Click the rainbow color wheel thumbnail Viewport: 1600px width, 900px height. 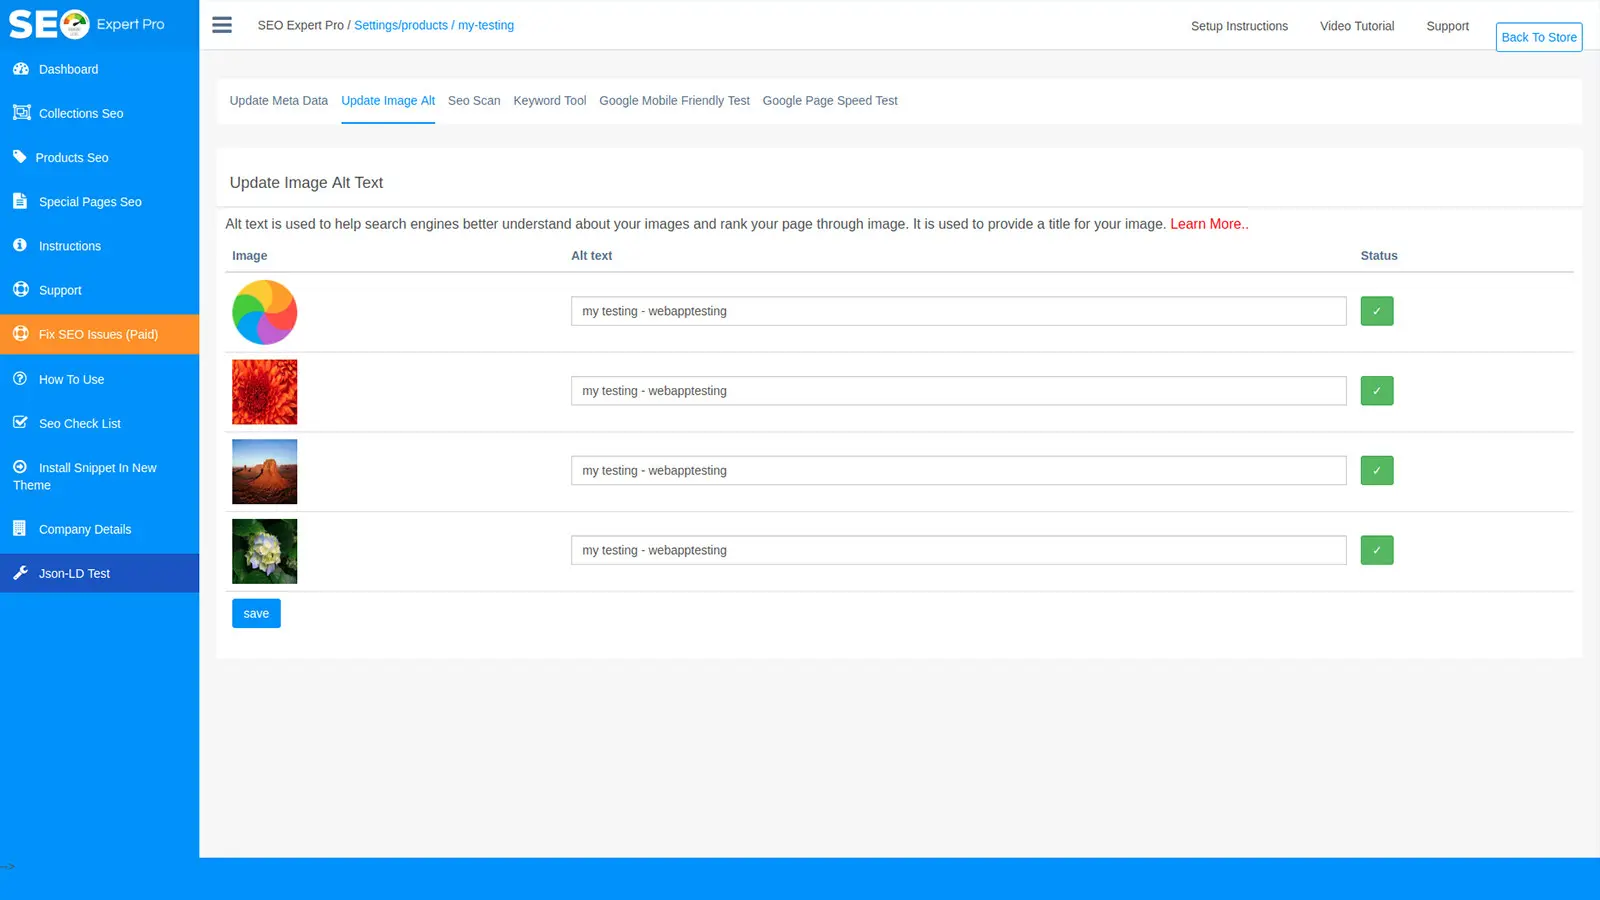point(264,311)
